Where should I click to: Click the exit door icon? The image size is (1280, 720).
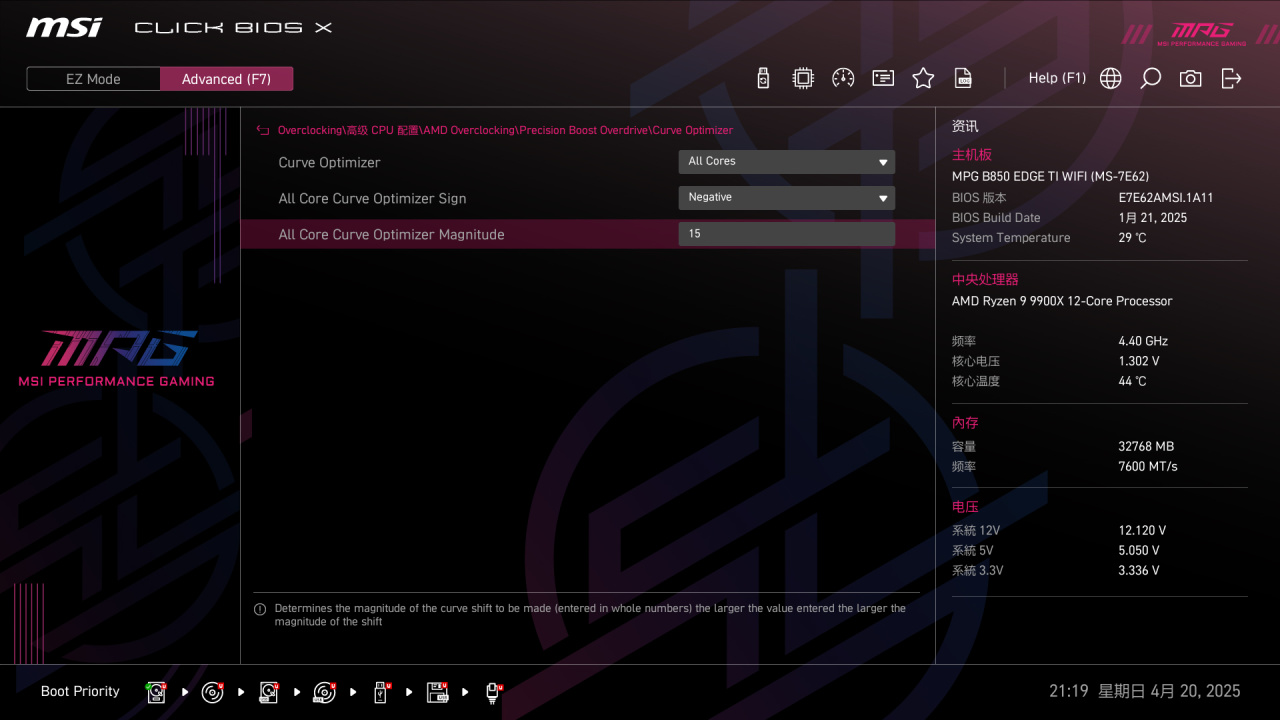[1231, 78]
